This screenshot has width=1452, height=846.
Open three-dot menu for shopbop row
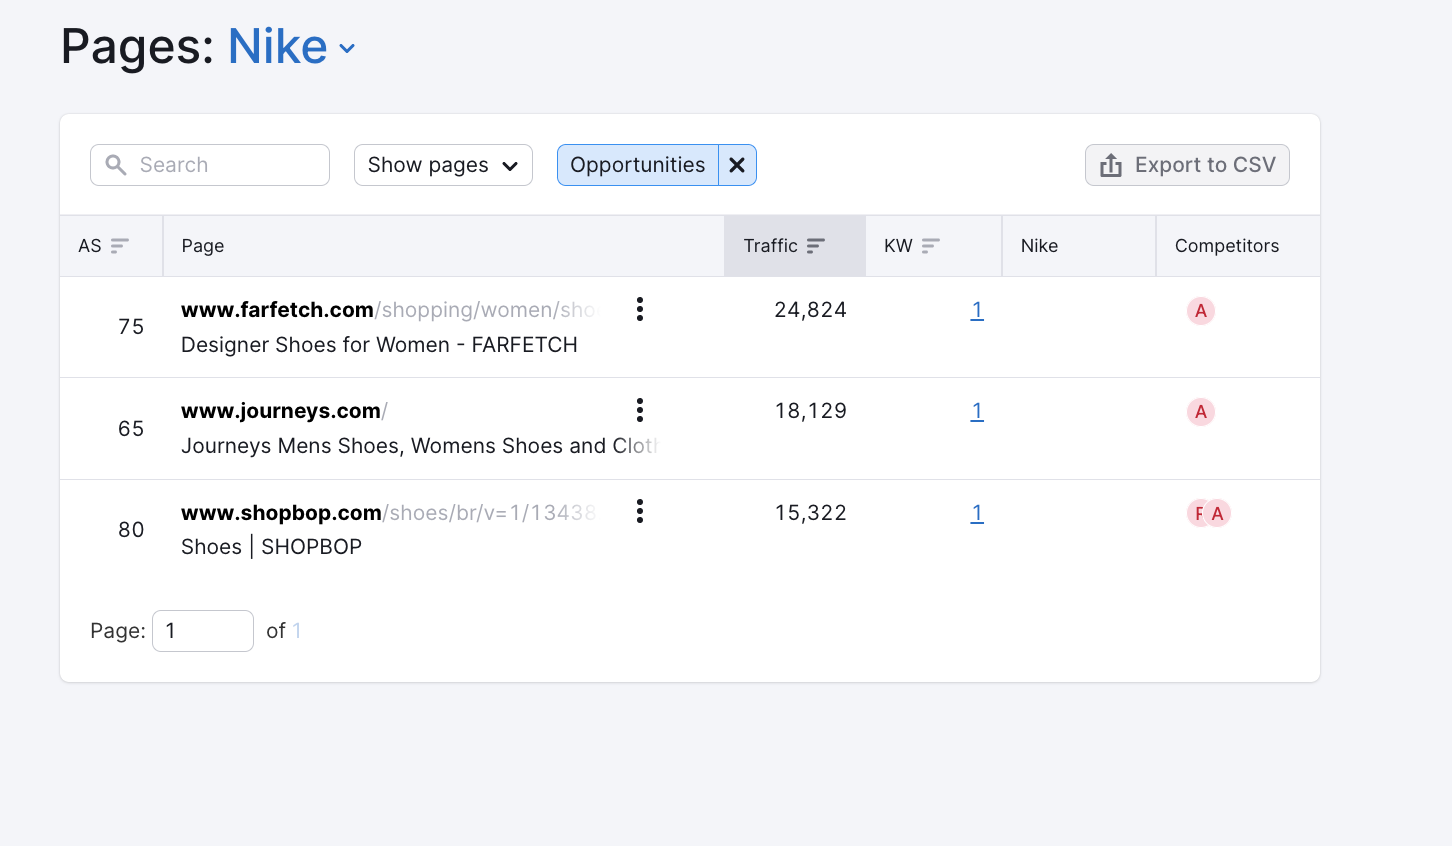pyautogui.click(x=640, y=512)
